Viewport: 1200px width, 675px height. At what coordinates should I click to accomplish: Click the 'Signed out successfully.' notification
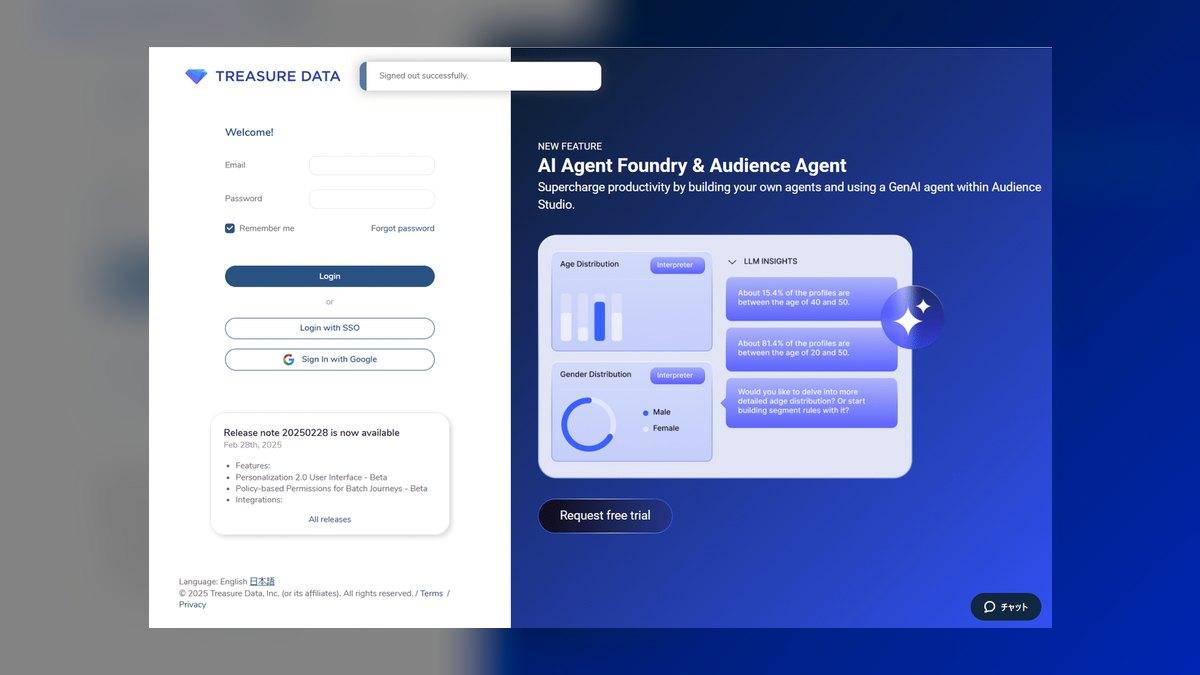481,76
